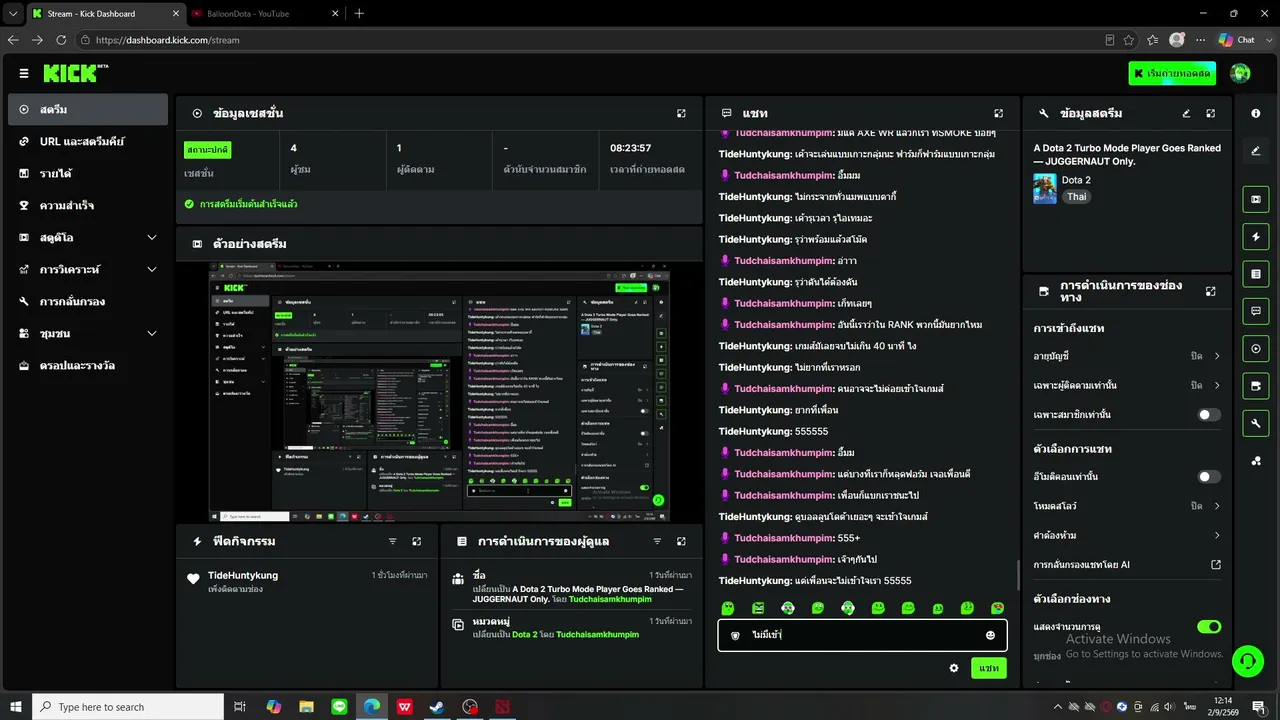Open ดรอปและรางวัล in the sidebar
The image size is (1280, 720).
click(88, 365)
